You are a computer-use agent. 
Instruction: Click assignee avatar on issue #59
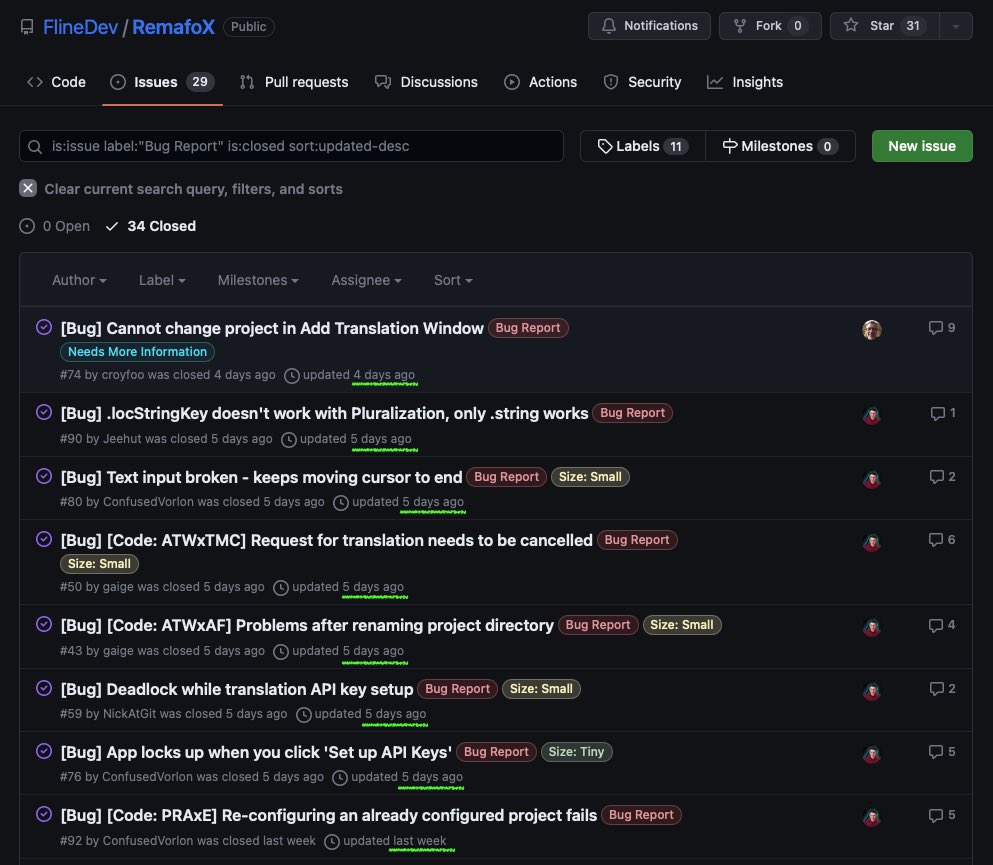[872, 691]
